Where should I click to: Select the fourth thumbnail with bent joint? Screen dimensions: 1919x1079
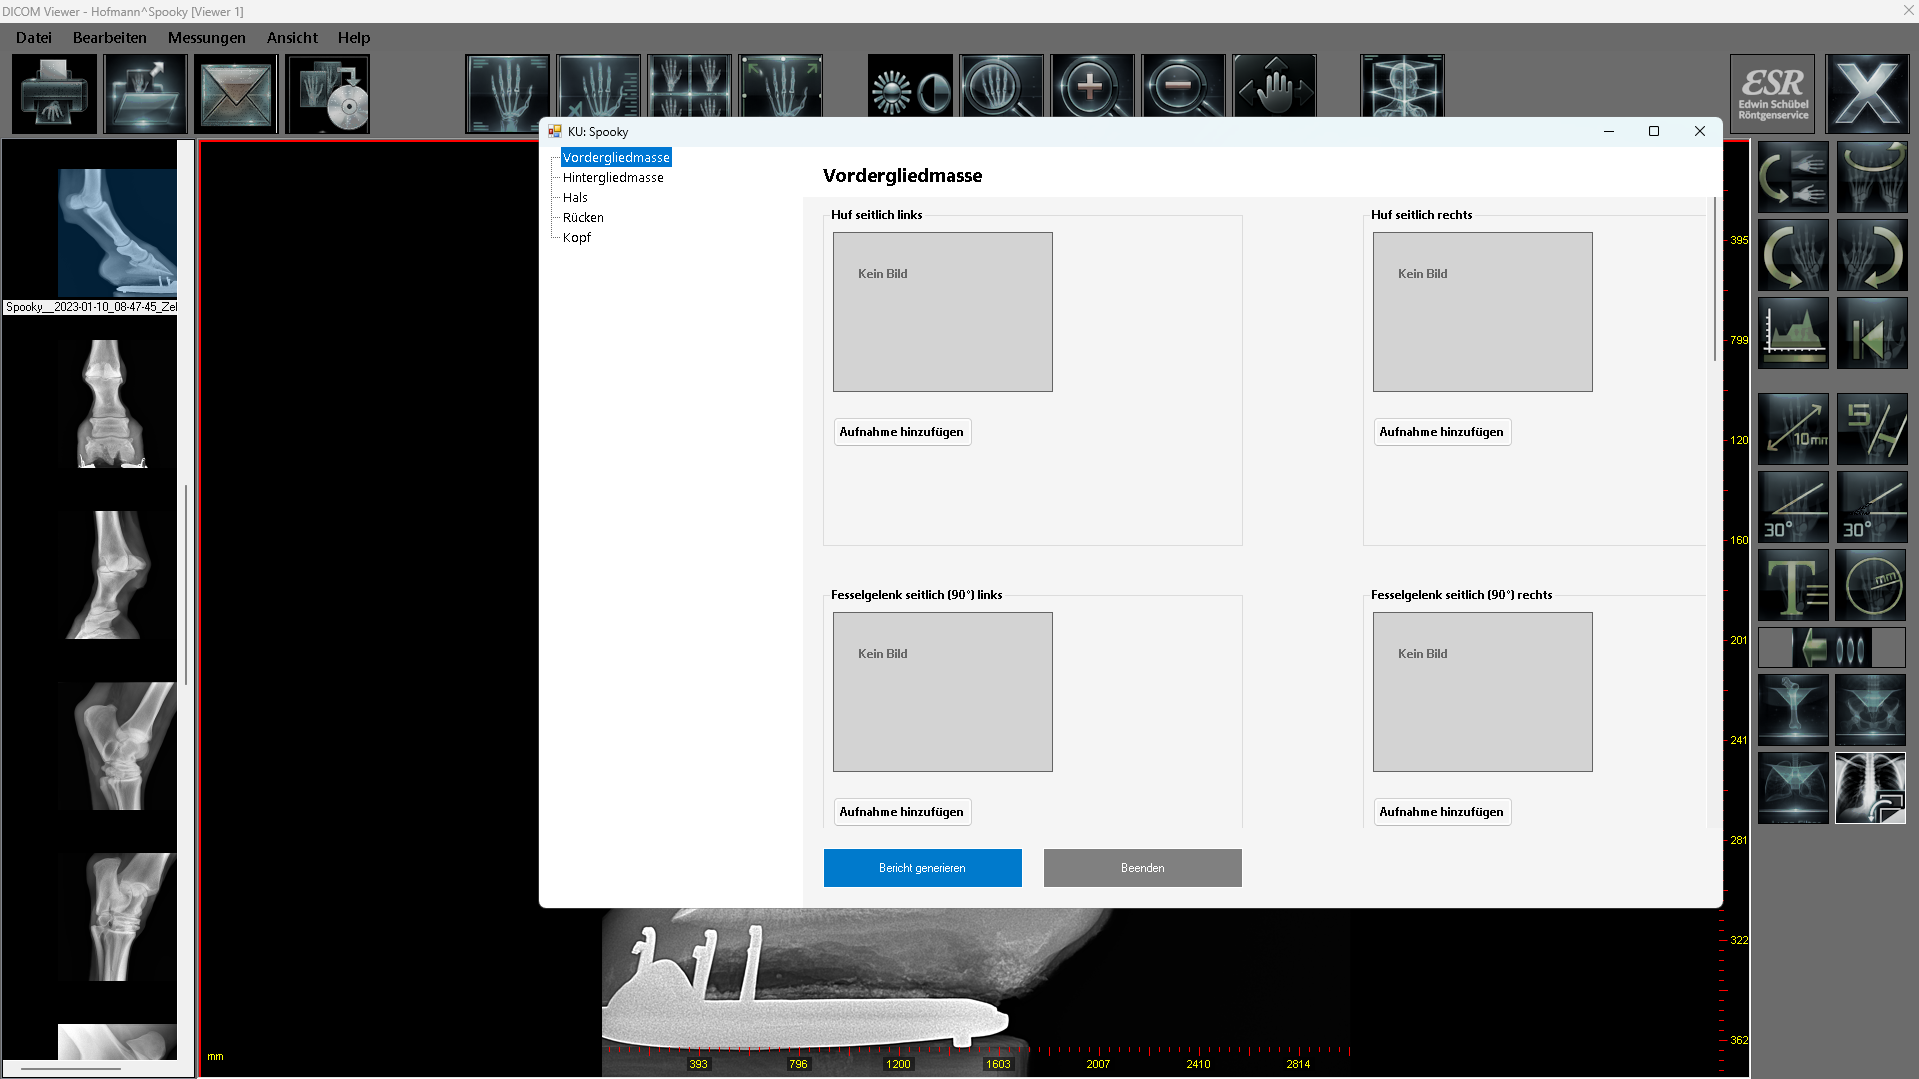pyautogui.click(x=117, y=746)
